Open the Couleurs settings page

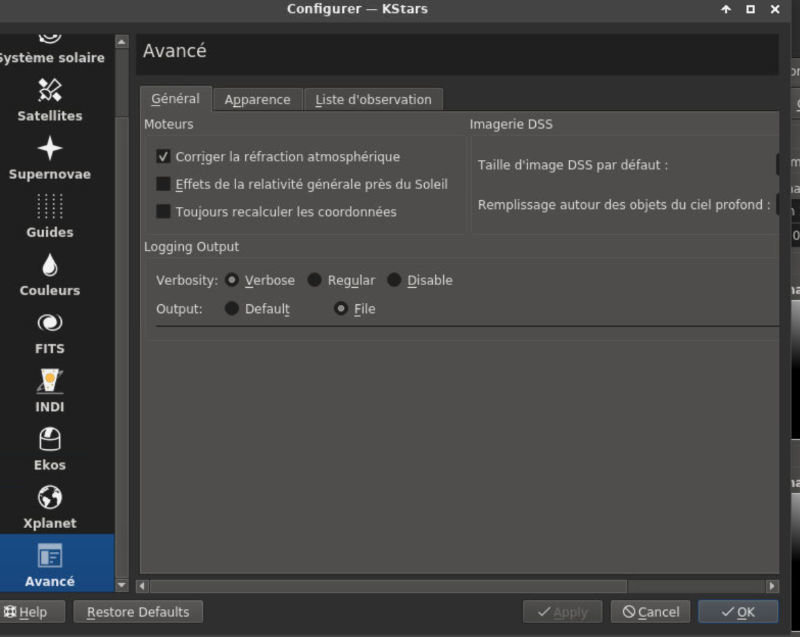49,275
